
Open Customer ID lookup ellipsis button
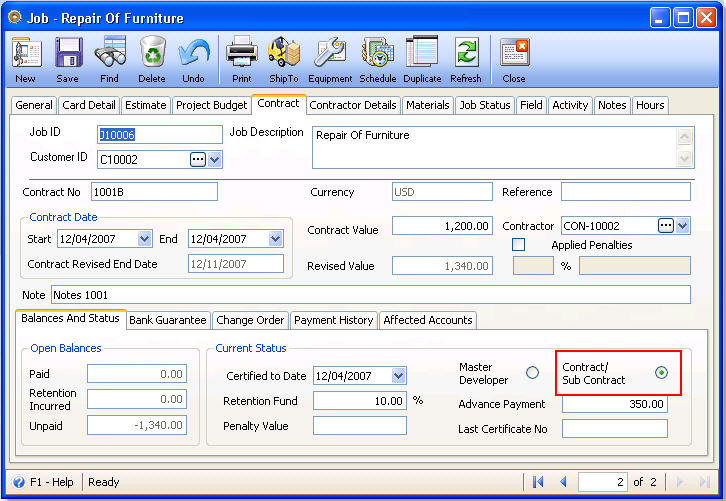pos(198,160)
